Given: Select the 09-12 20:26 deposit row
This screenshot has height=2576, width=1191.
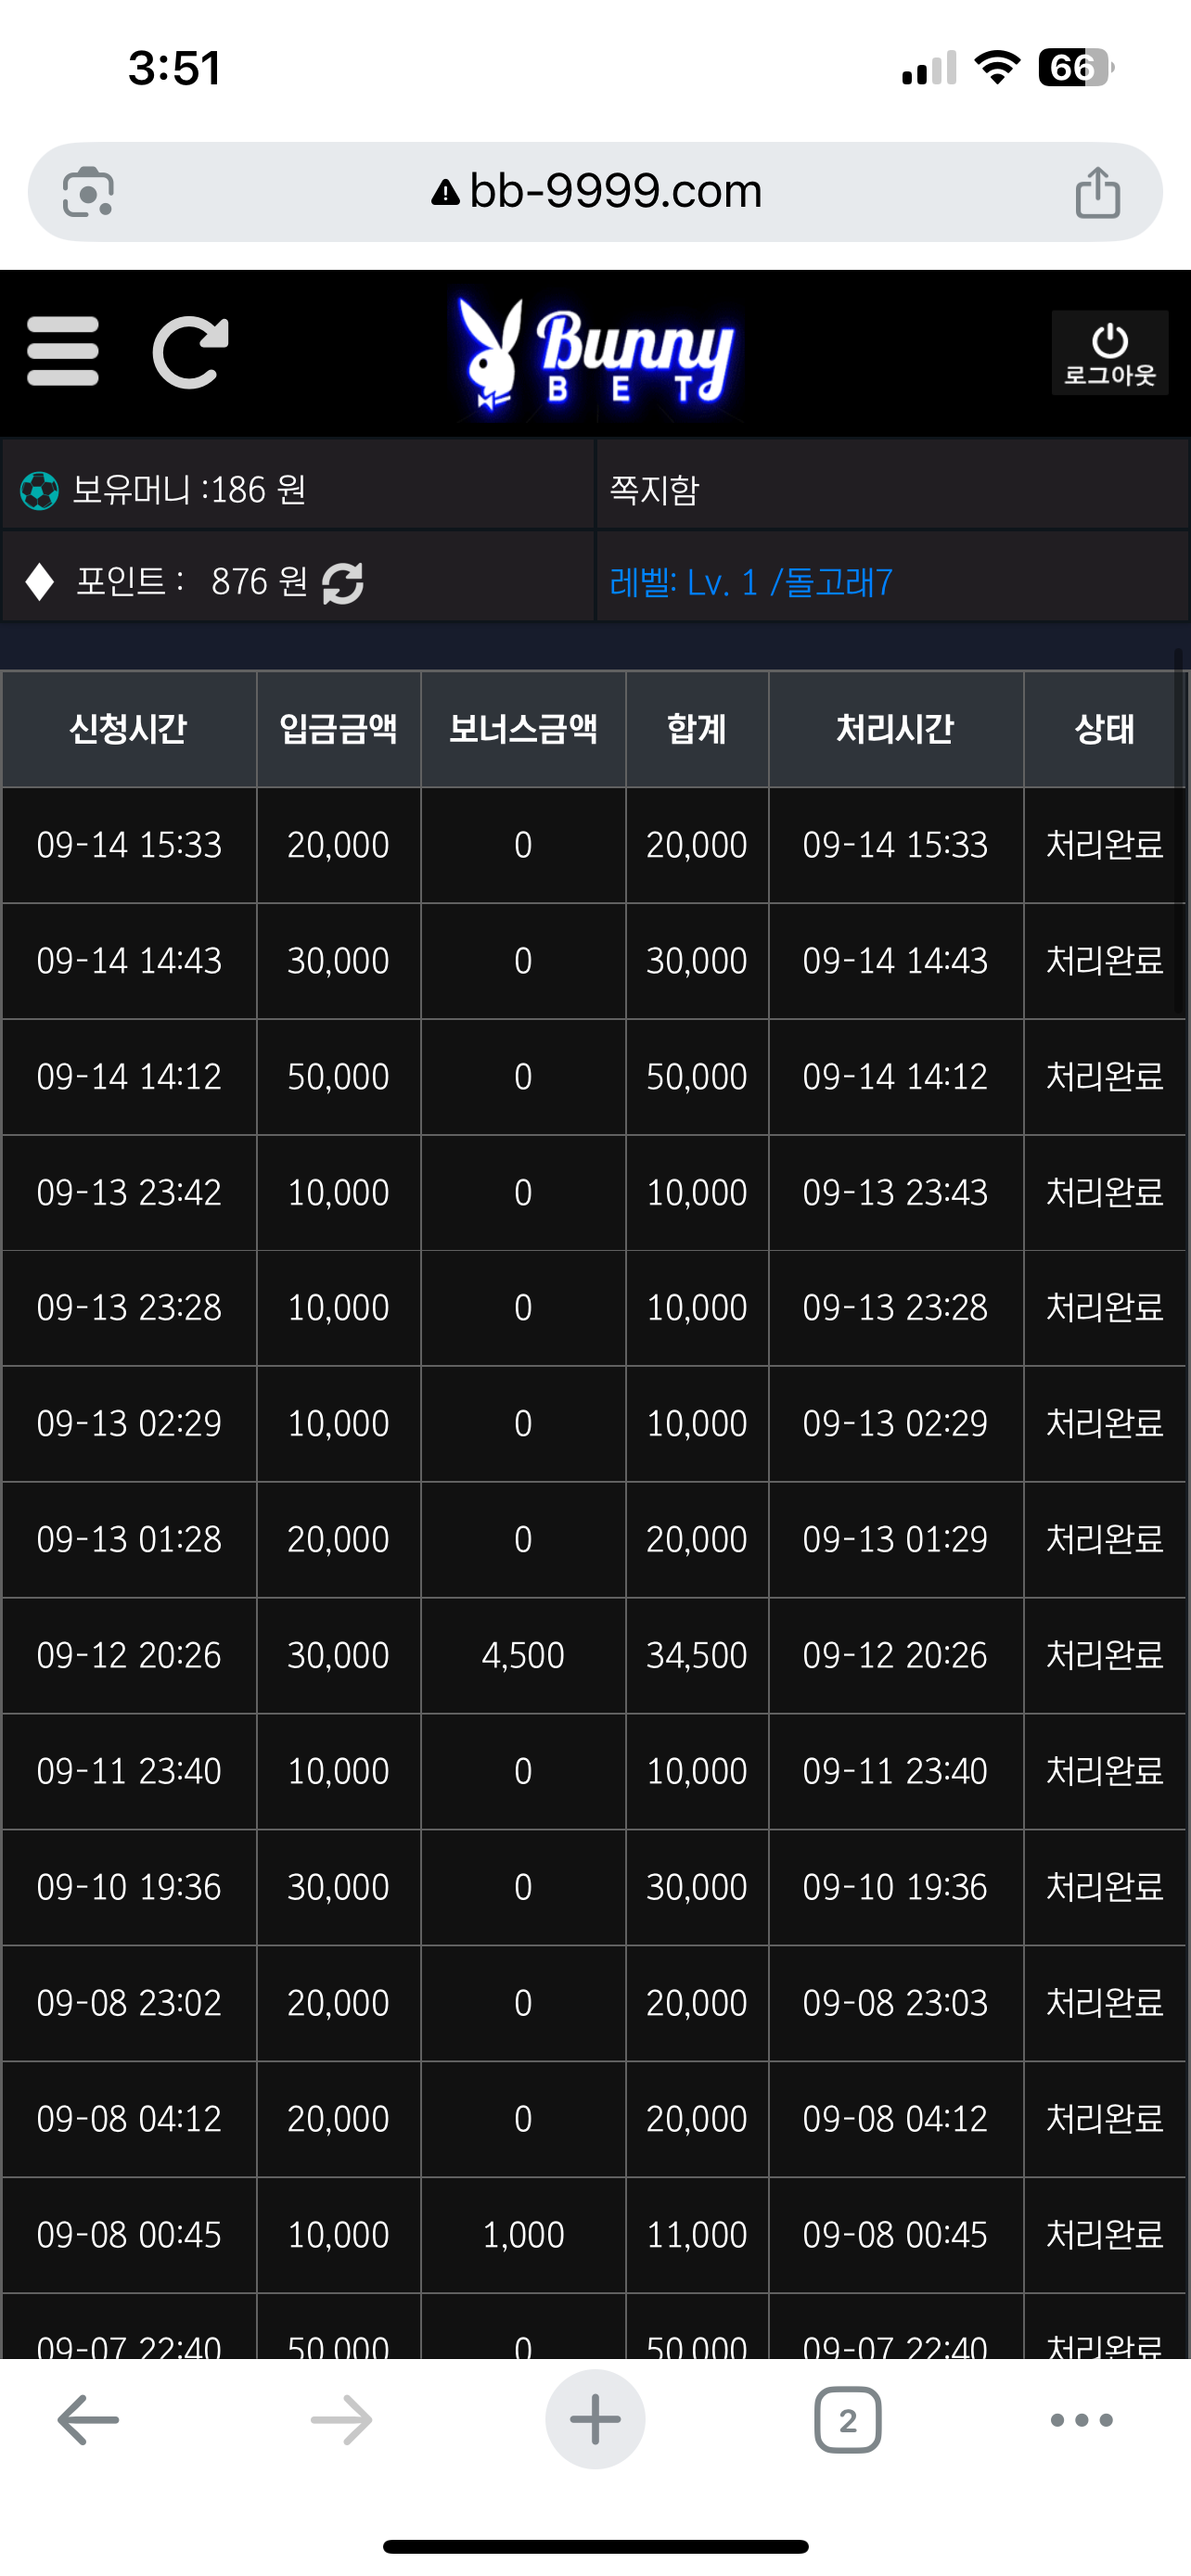Looking at the screenshot, I should [594, 1656].
